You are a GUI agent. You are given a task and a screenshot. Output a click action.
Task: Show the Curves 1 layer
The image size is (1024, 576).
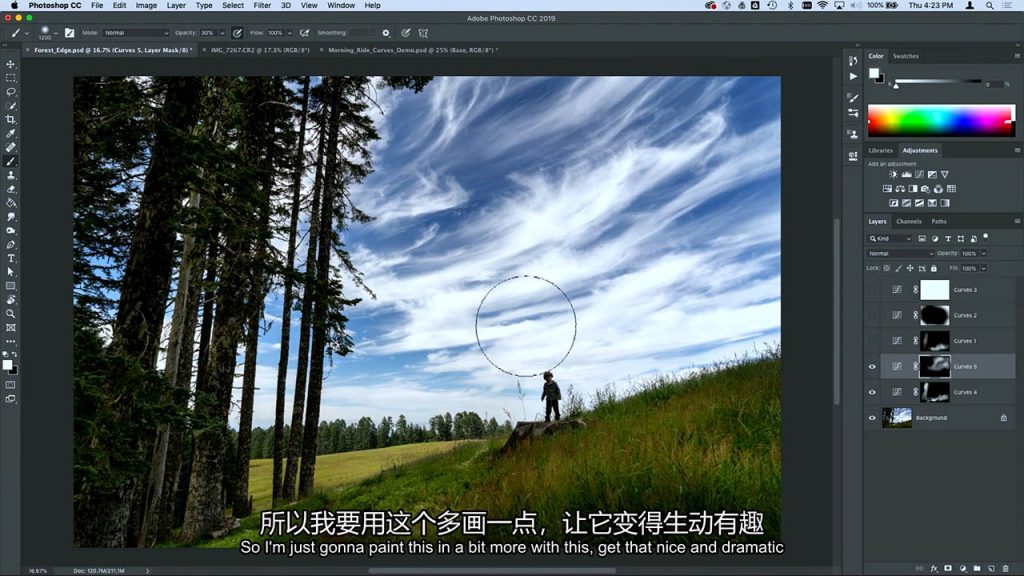872,340
